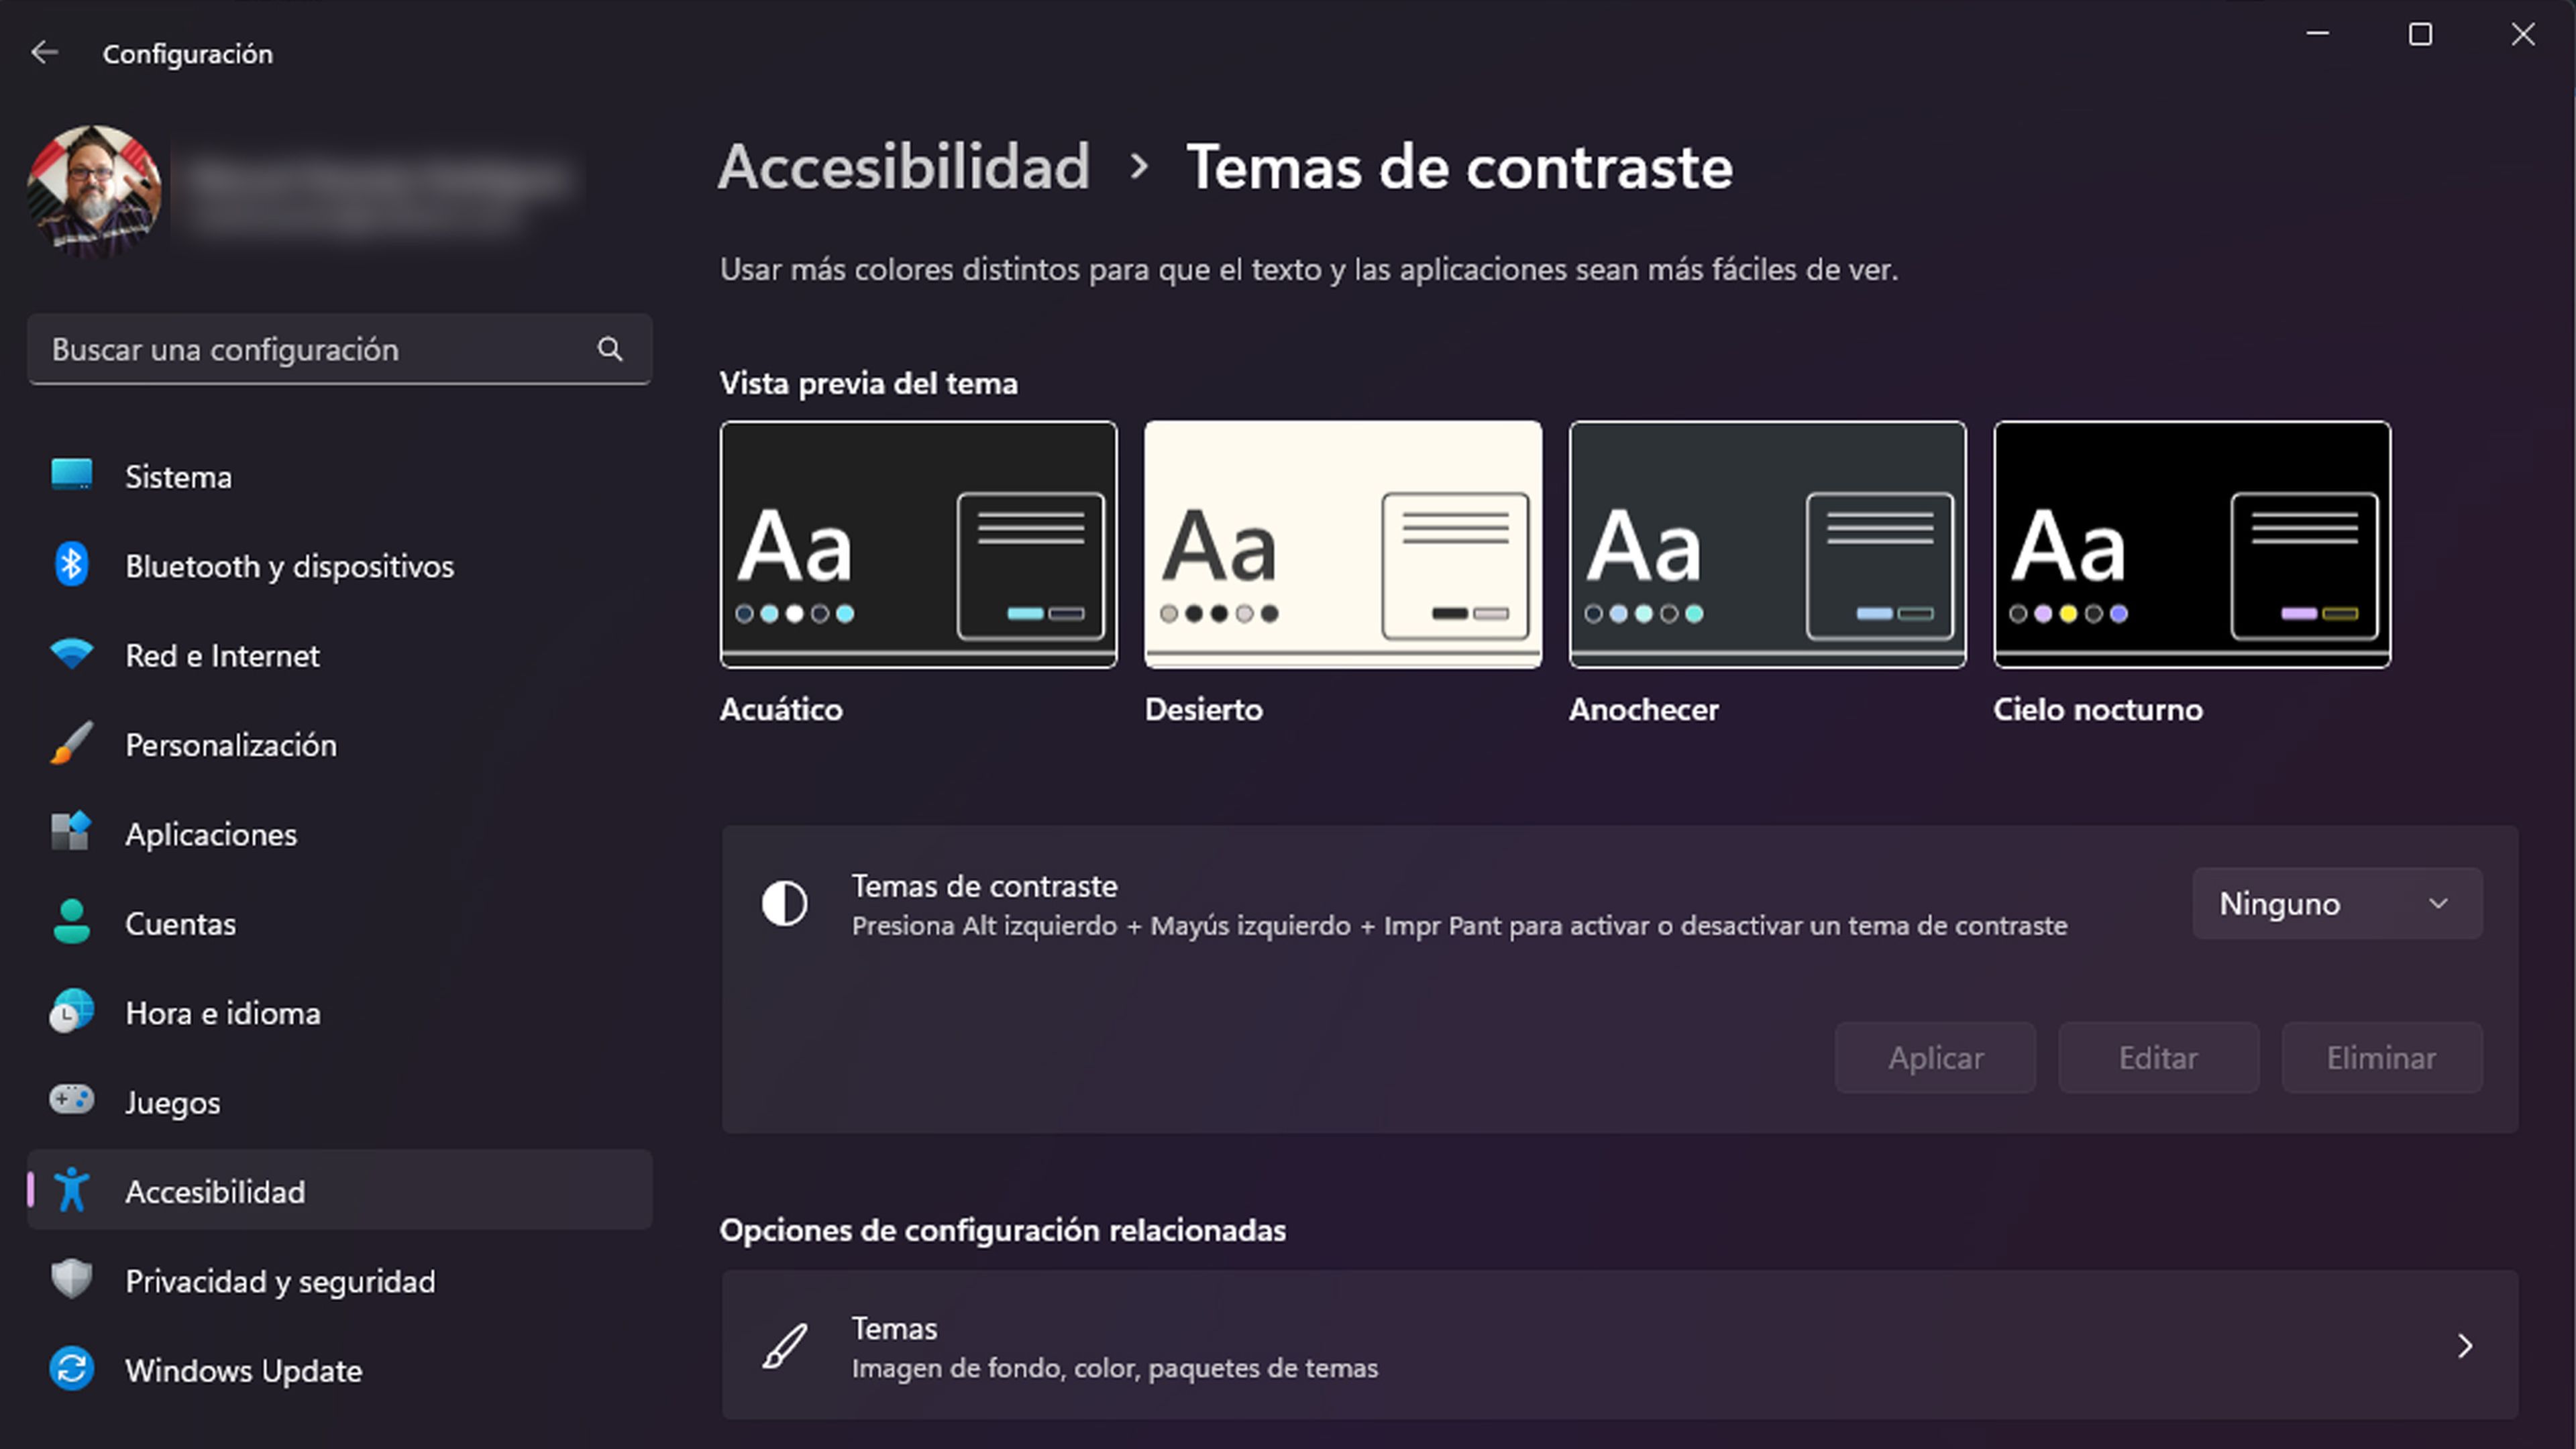Click the Red e Internet wifi icon
This screenshot has height=1449, width=2576.
pyautogui.click(x=71, y=655)
